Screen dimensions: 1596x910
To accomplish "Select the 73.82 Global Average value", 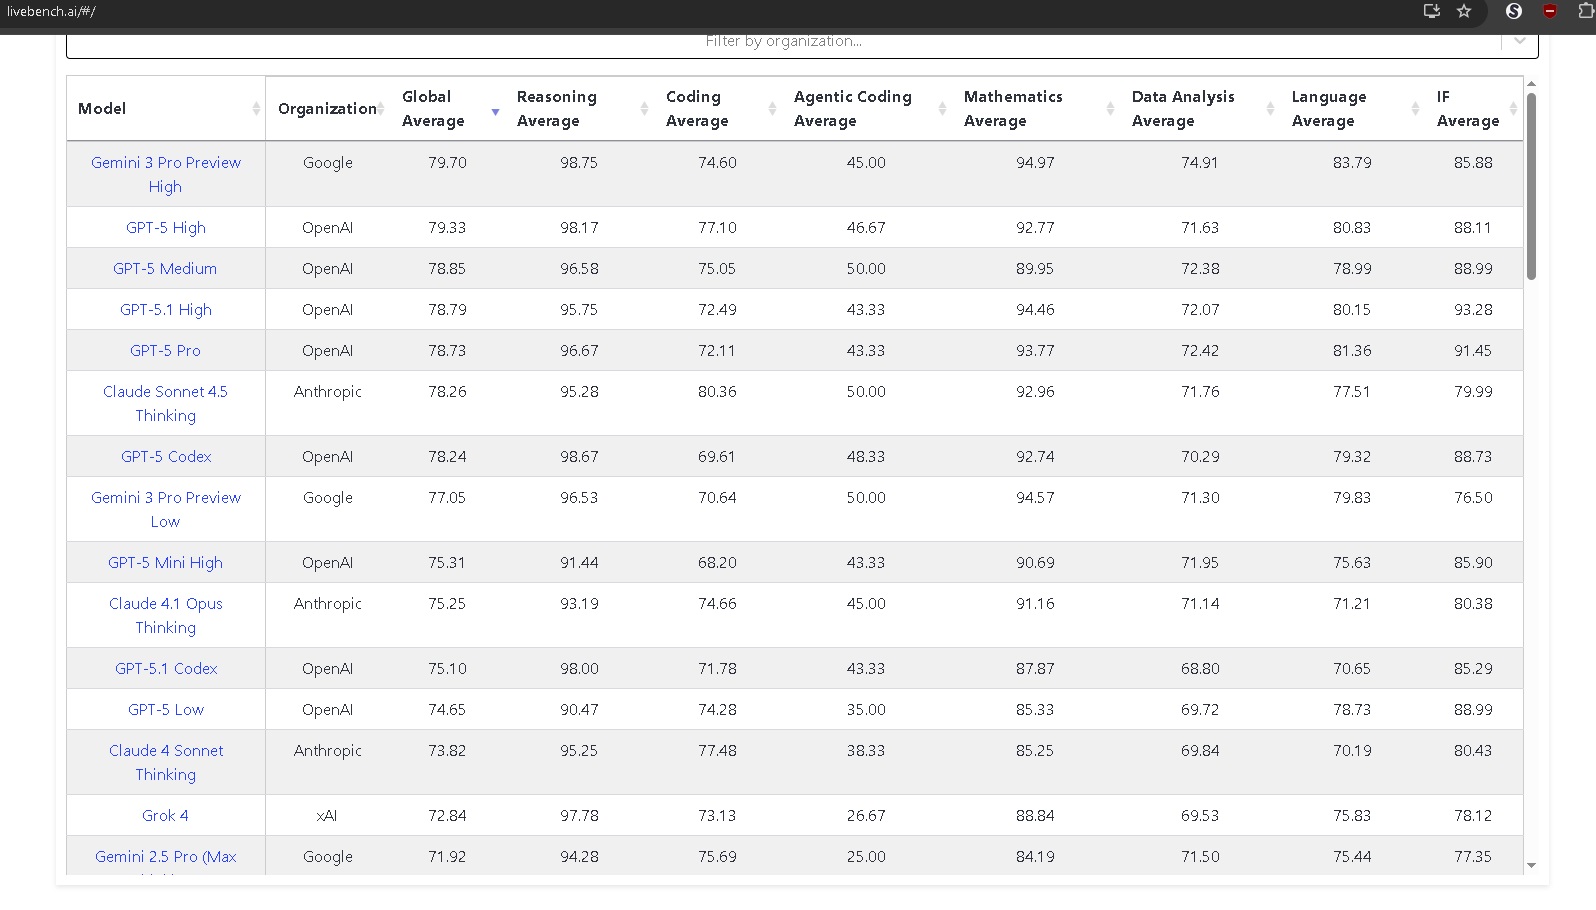I will tap(447, 751).
